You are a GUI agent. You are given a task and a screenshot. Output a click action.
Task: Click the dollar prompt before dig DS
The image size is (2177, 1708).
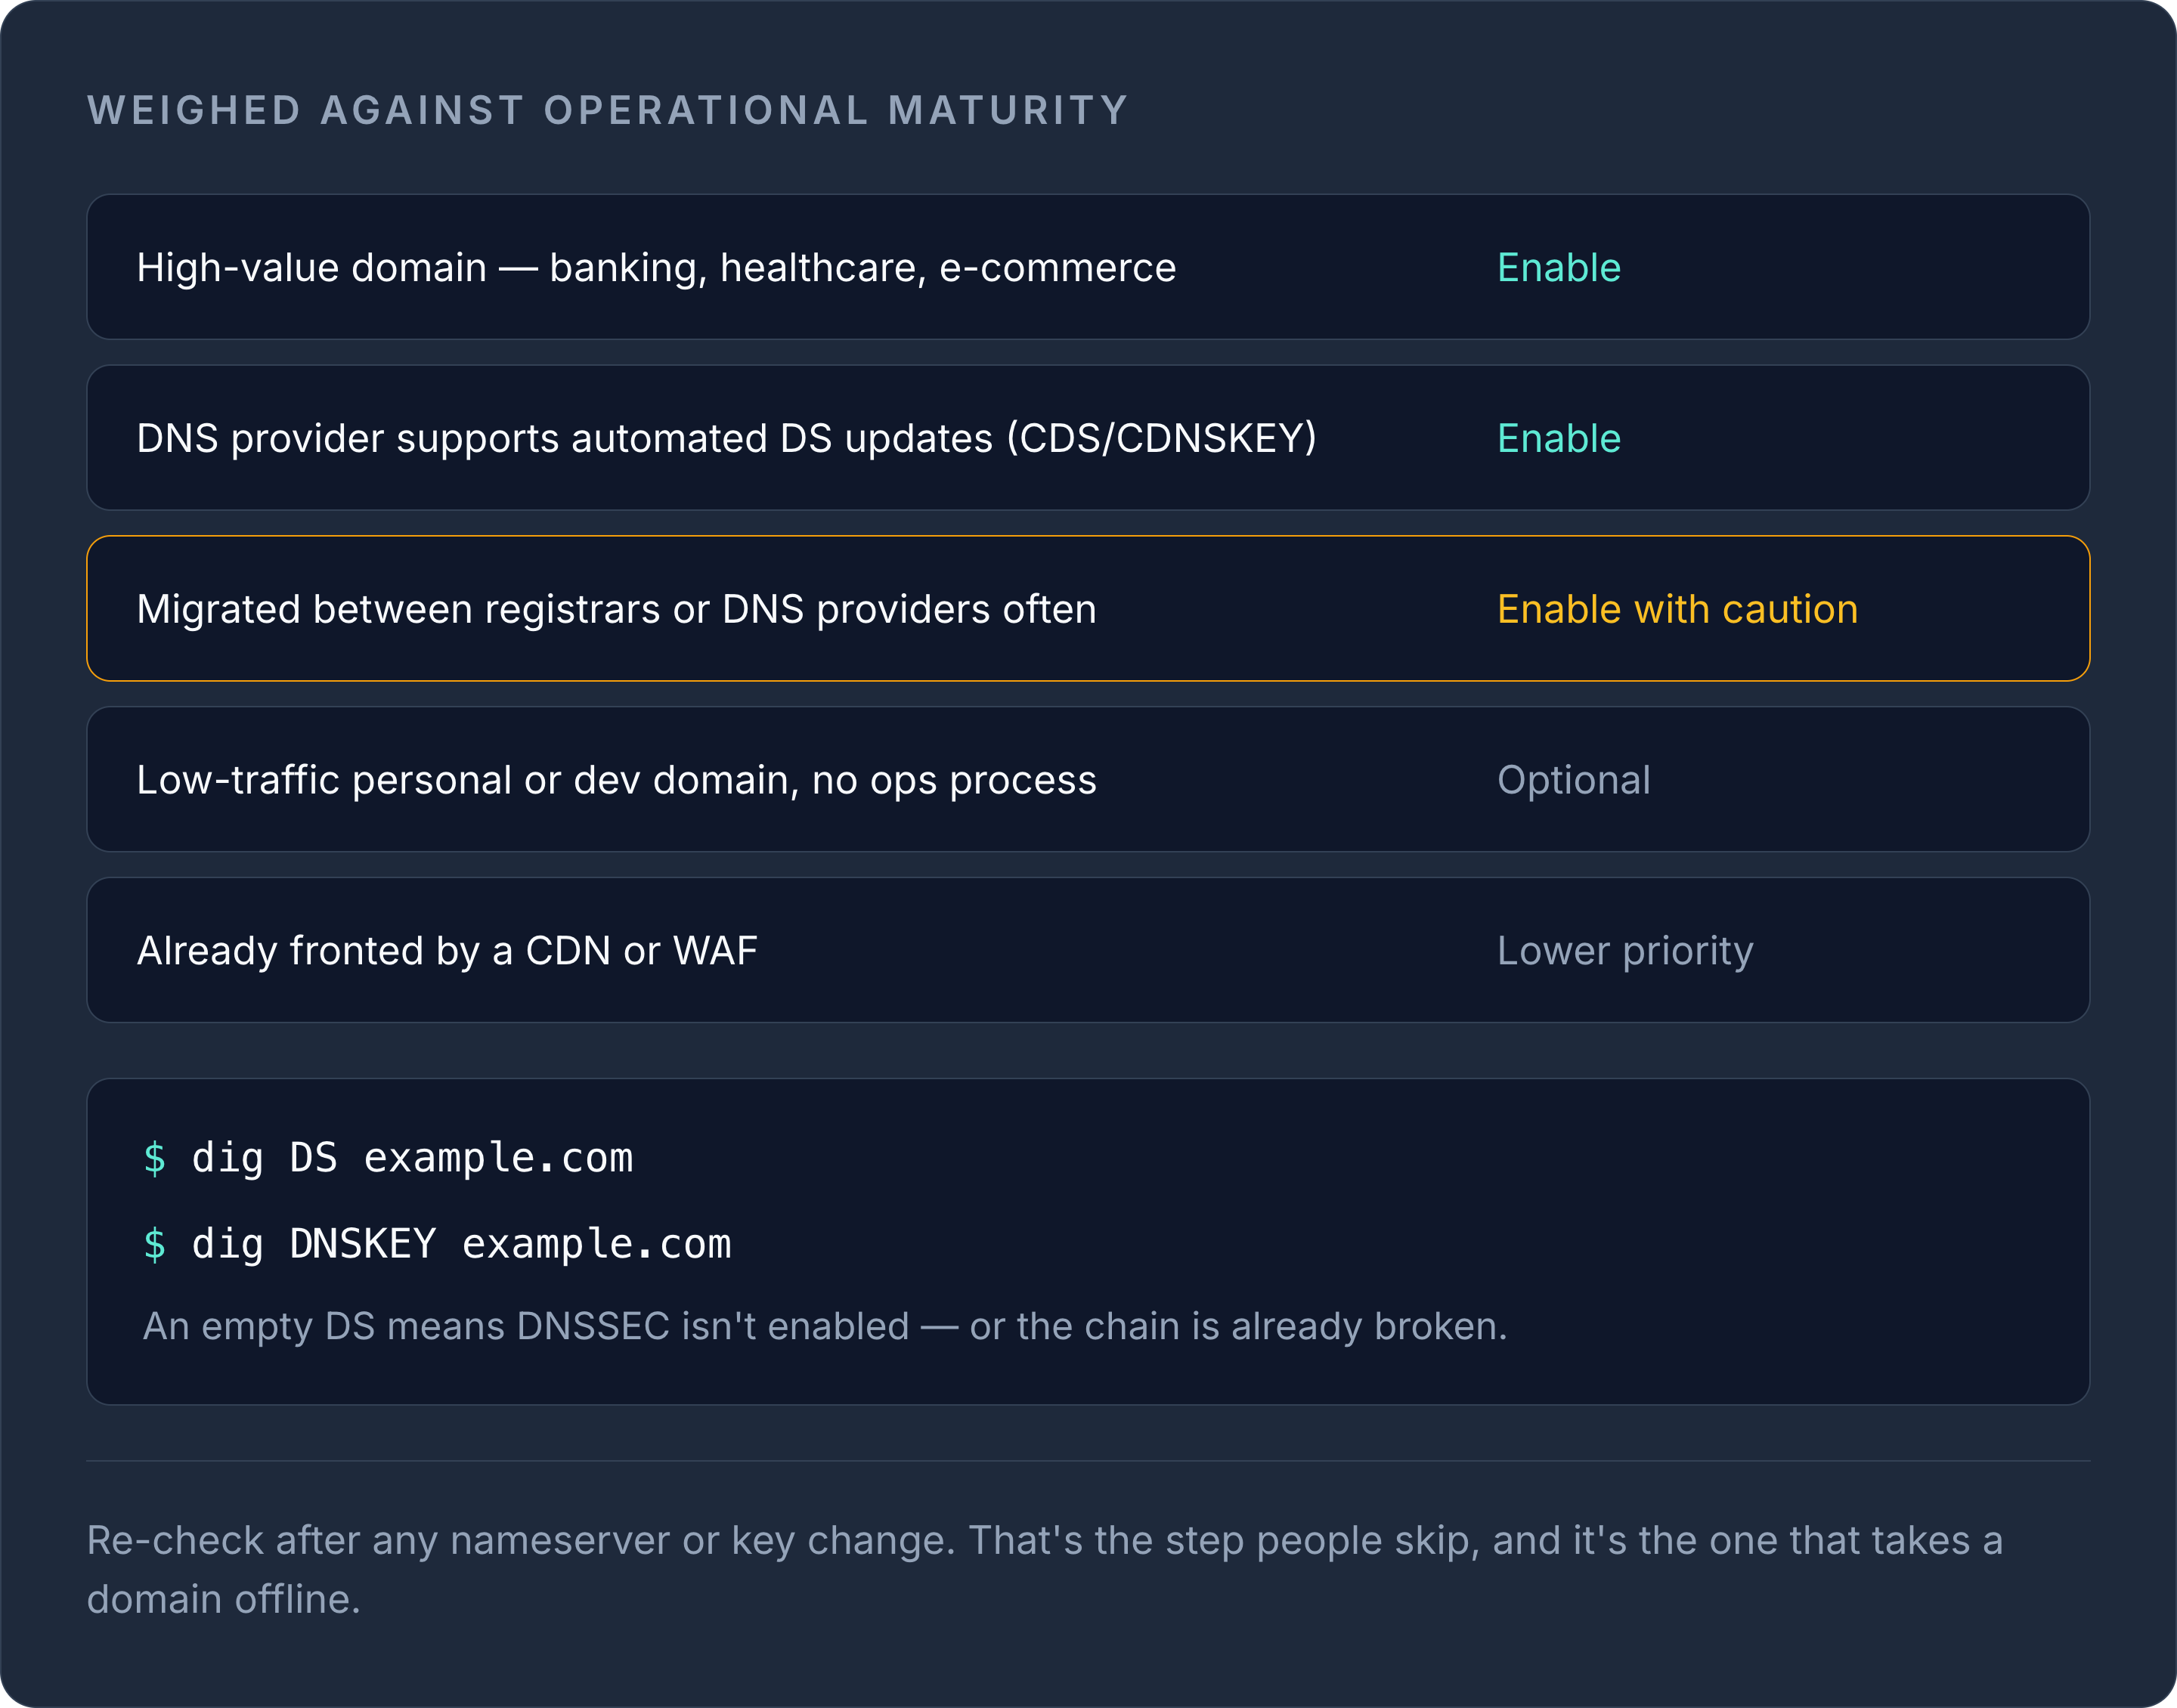[154, 1158]
